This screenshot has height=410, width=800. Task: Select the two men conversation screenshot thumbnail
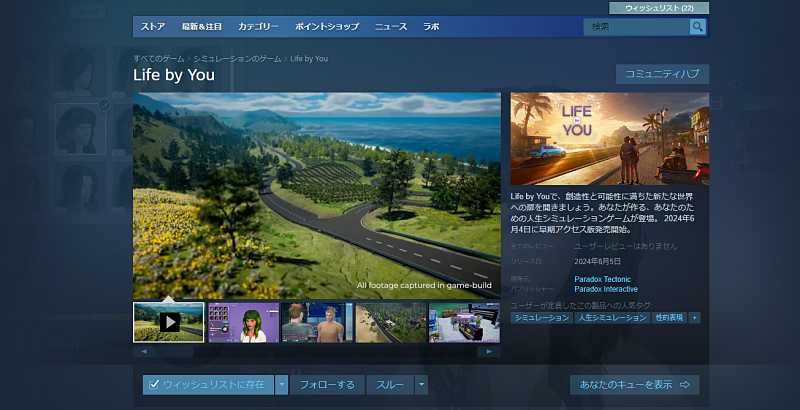[316, 322]
